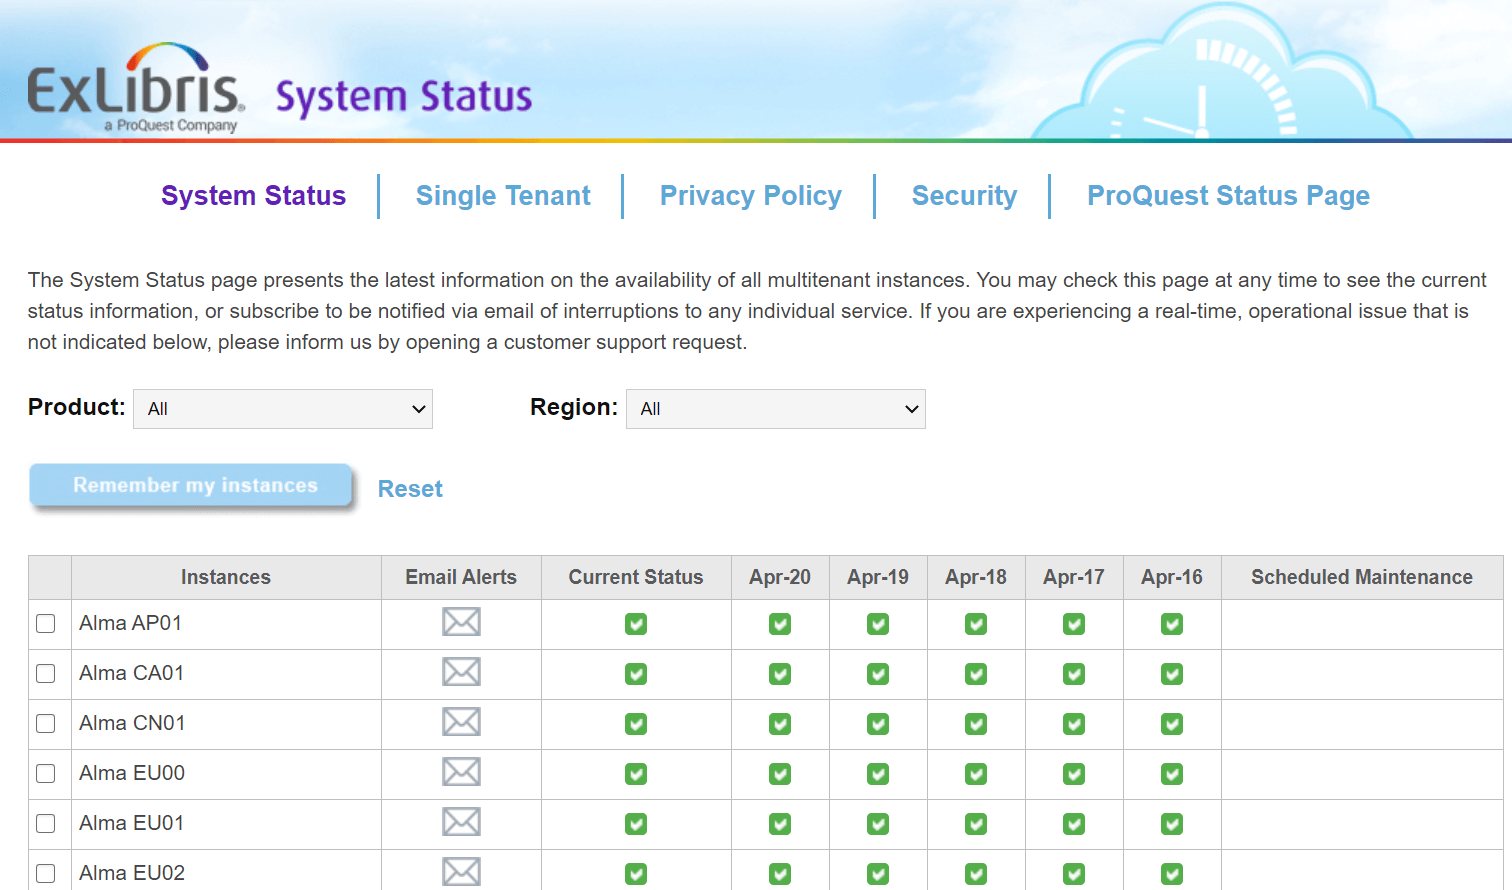Click the Apr-16 column header
This screenshot has width=1512, height=890.
(1172, 577)
